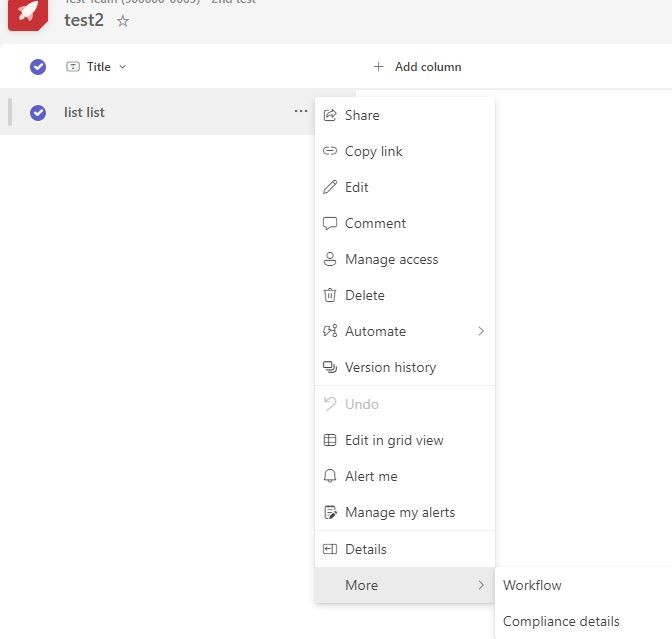The width and height of the screenshot is (672, 639).
Task: Click the Delete trash can icon
Action: tap(330, 295)
